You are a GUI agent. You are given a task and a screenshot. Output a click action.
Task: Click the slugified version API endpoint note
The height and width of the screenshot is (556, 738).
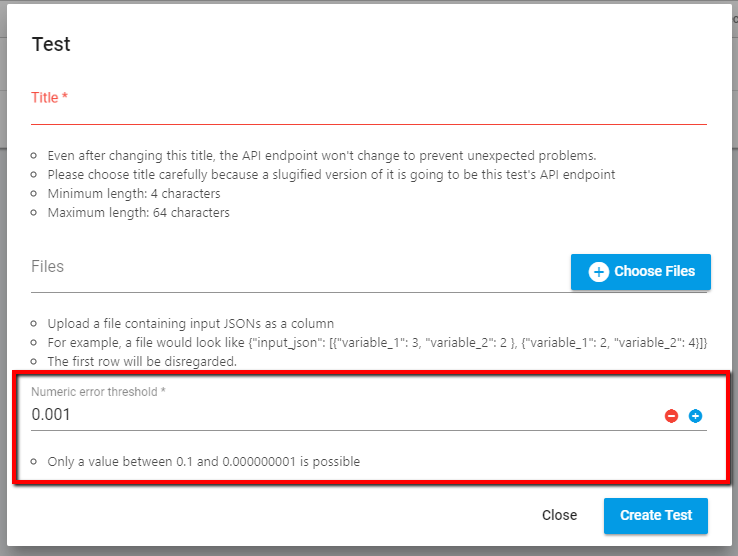click(331, 175)
